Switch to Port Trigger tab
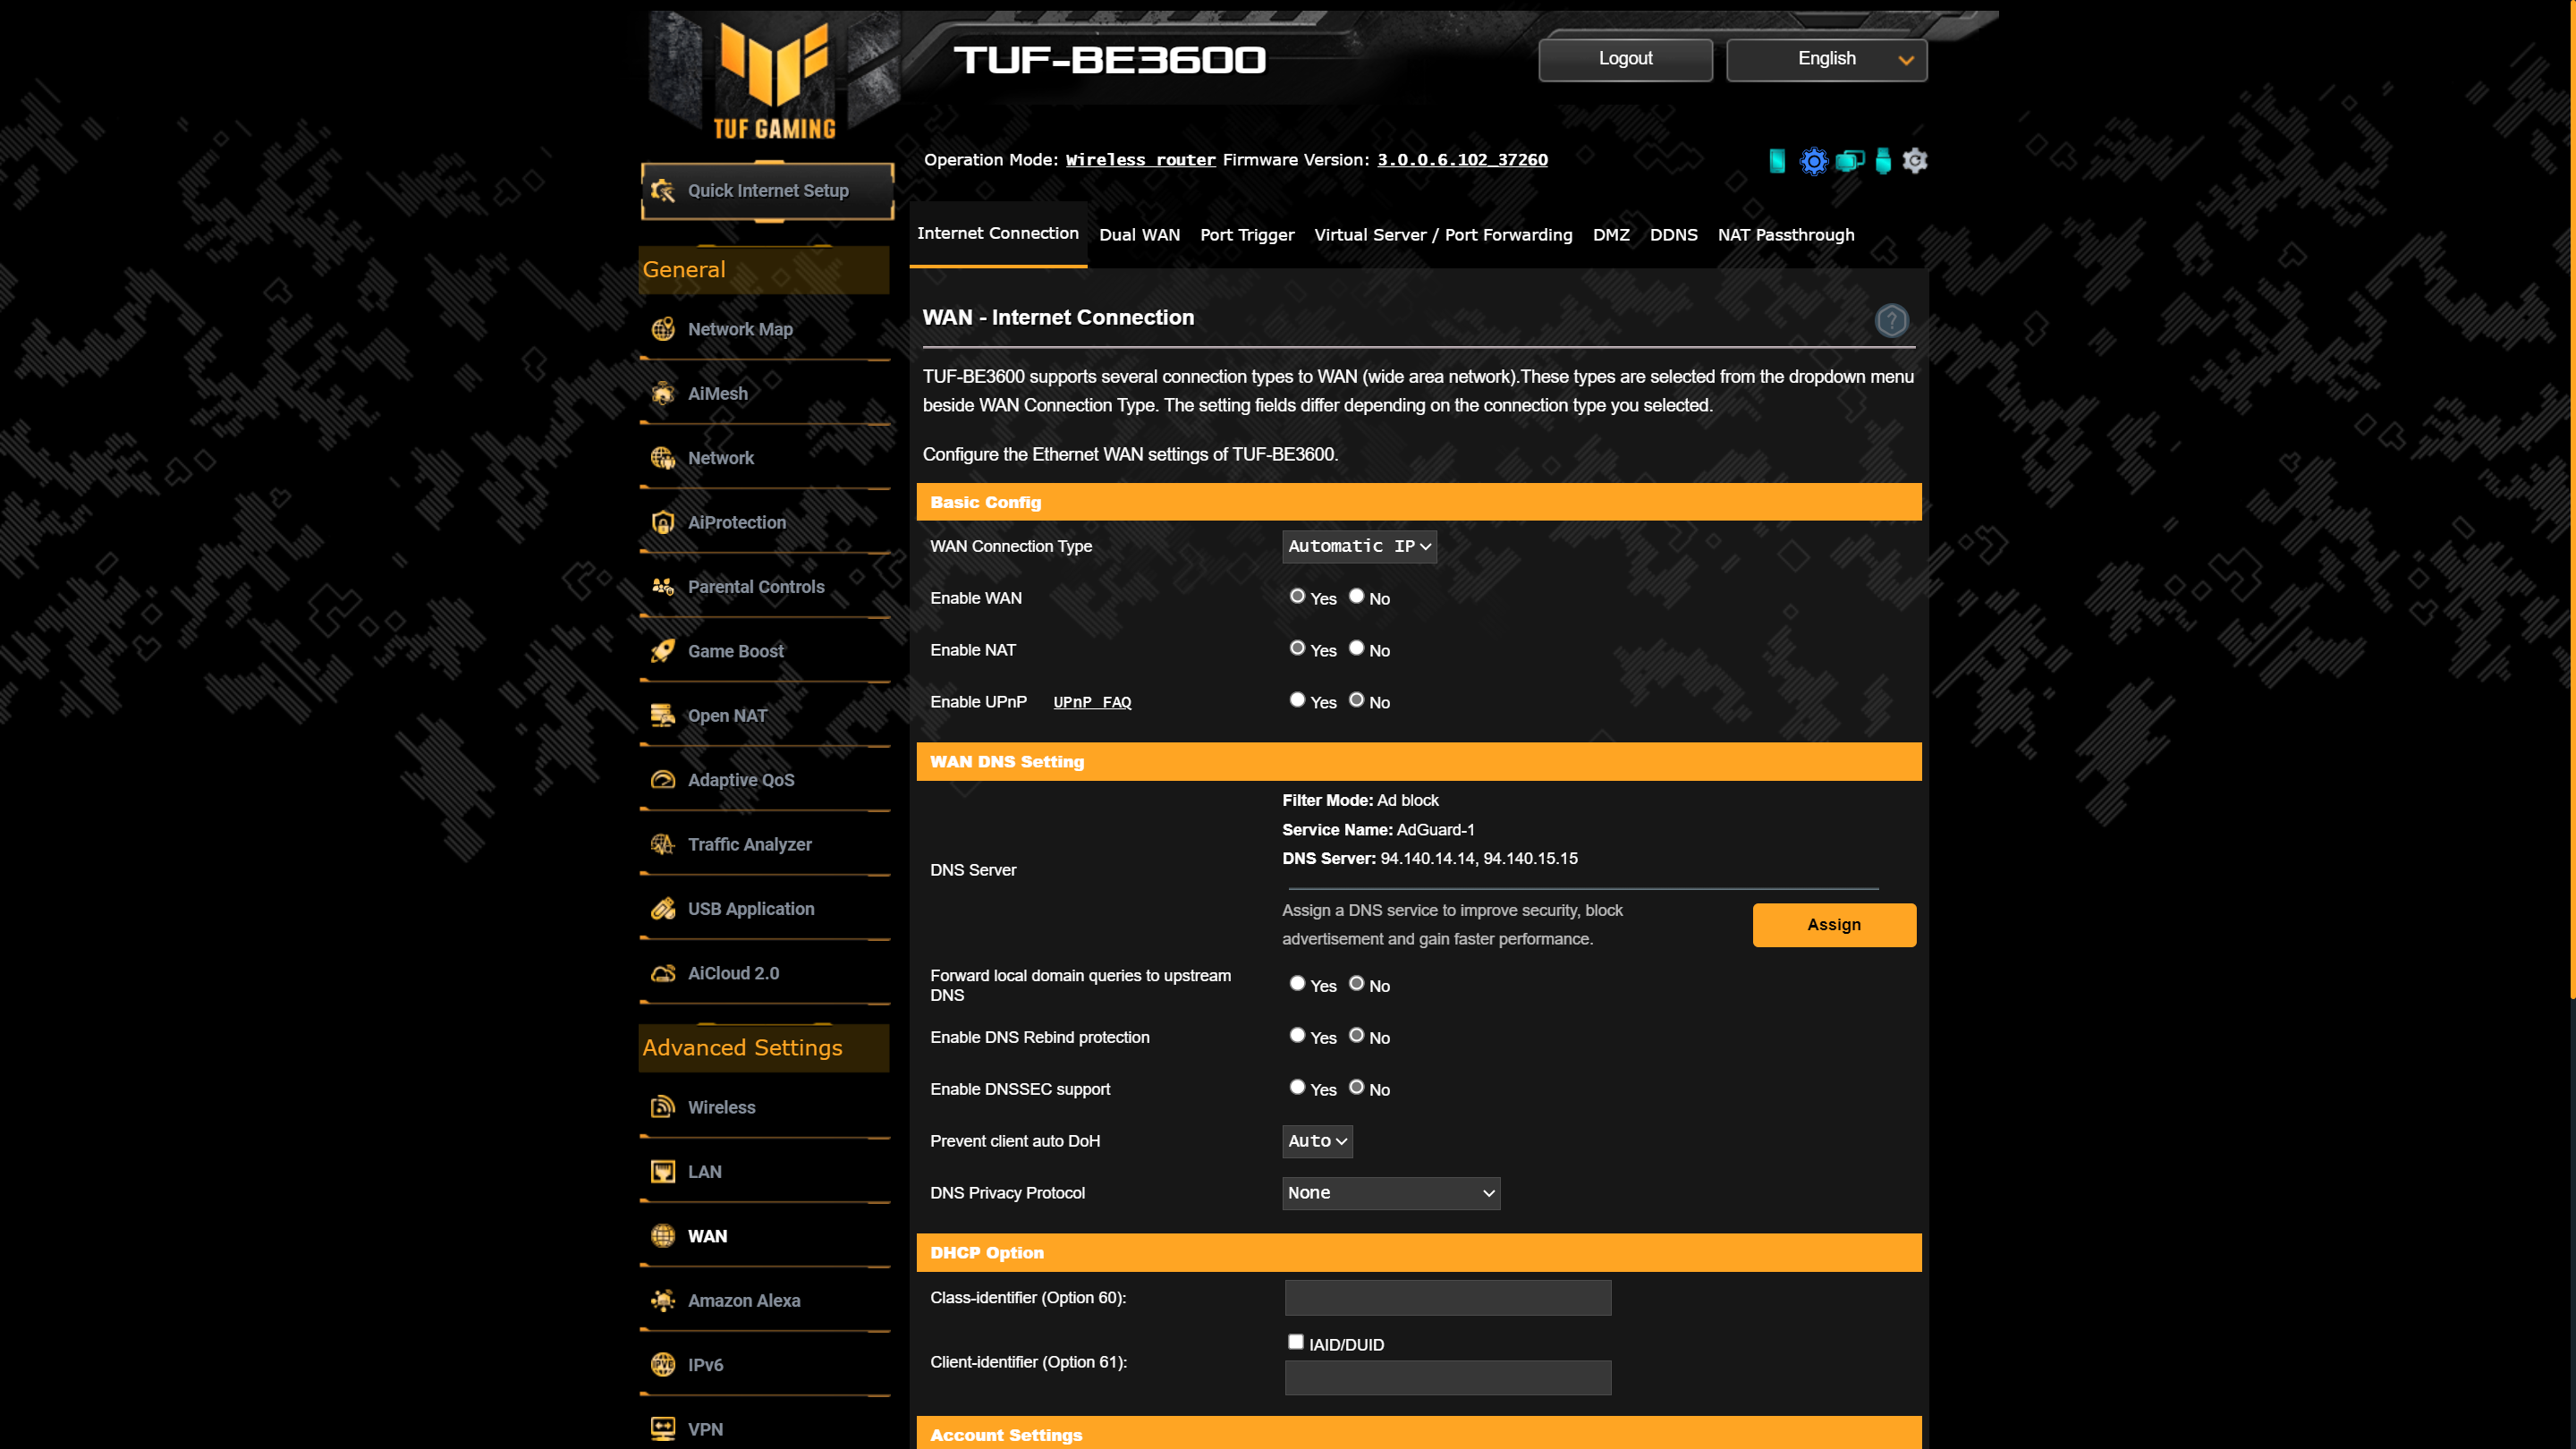Image resolution: width=2576 pixels, height=1449 pixels. 1248,235
